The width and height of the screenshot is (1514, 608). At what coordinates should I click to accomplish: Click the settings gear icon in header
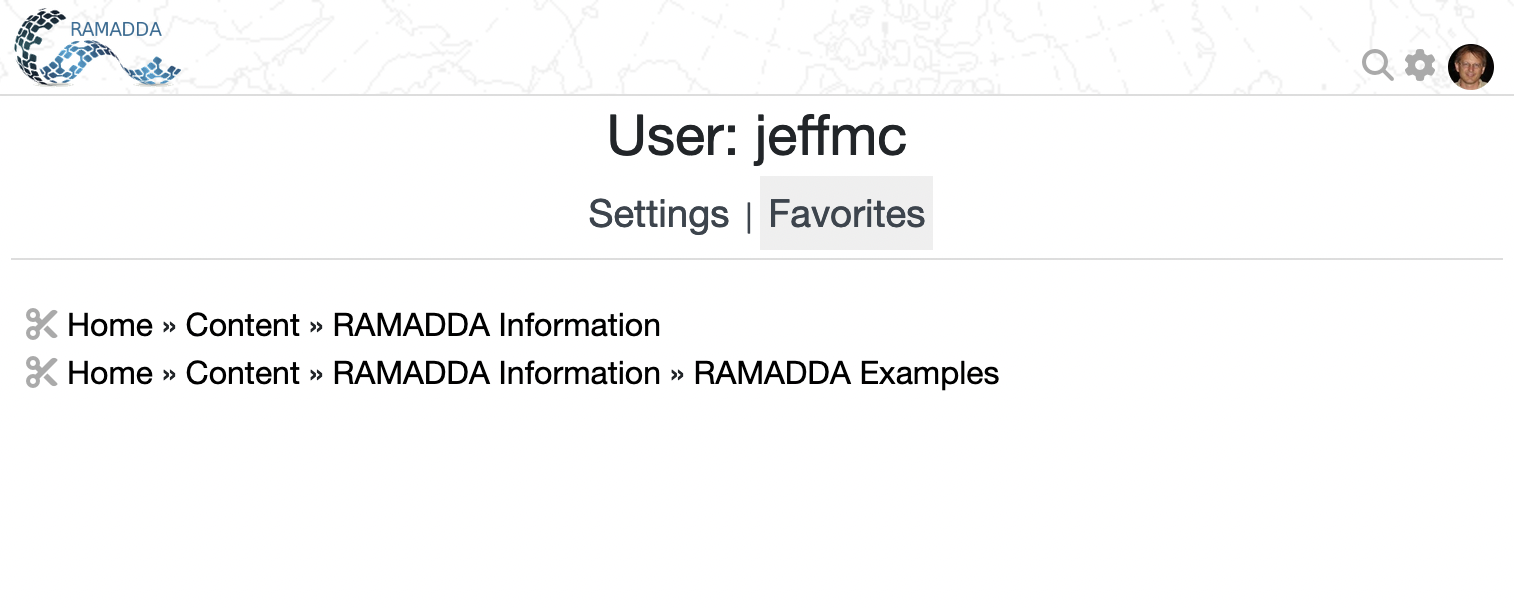click(1420, 66)
